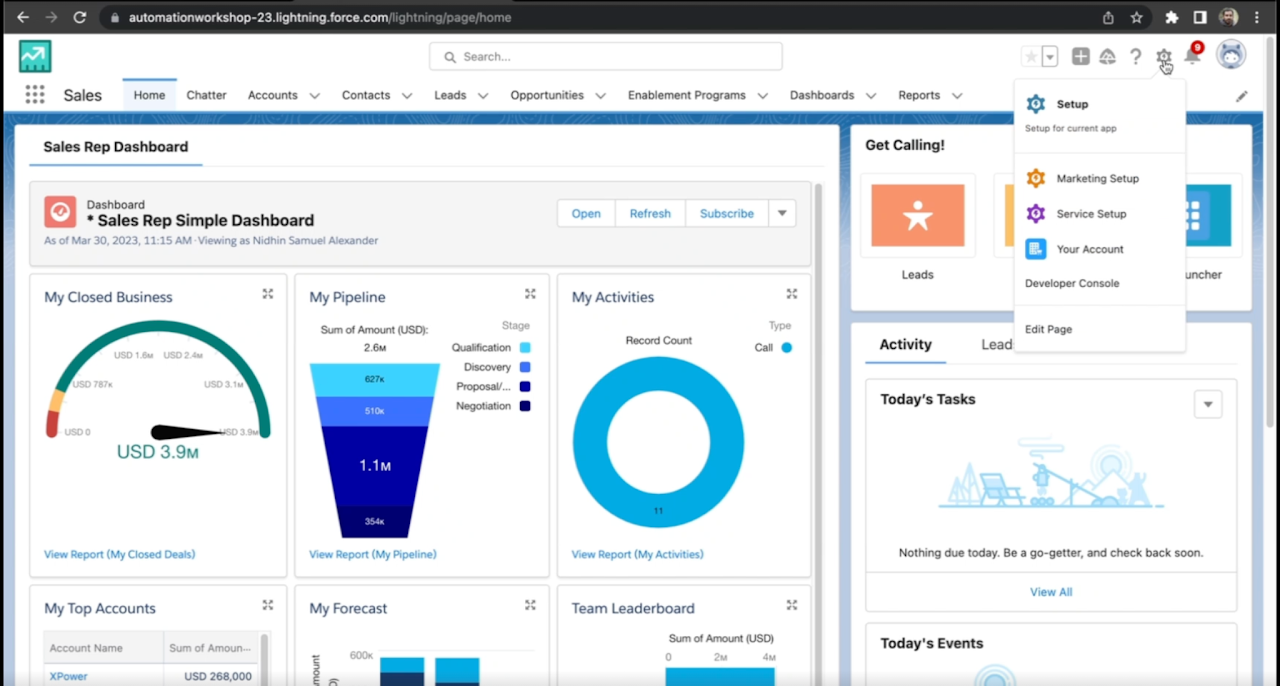
Task: Open the App Launcher grid icon
Action: point(35,95)
